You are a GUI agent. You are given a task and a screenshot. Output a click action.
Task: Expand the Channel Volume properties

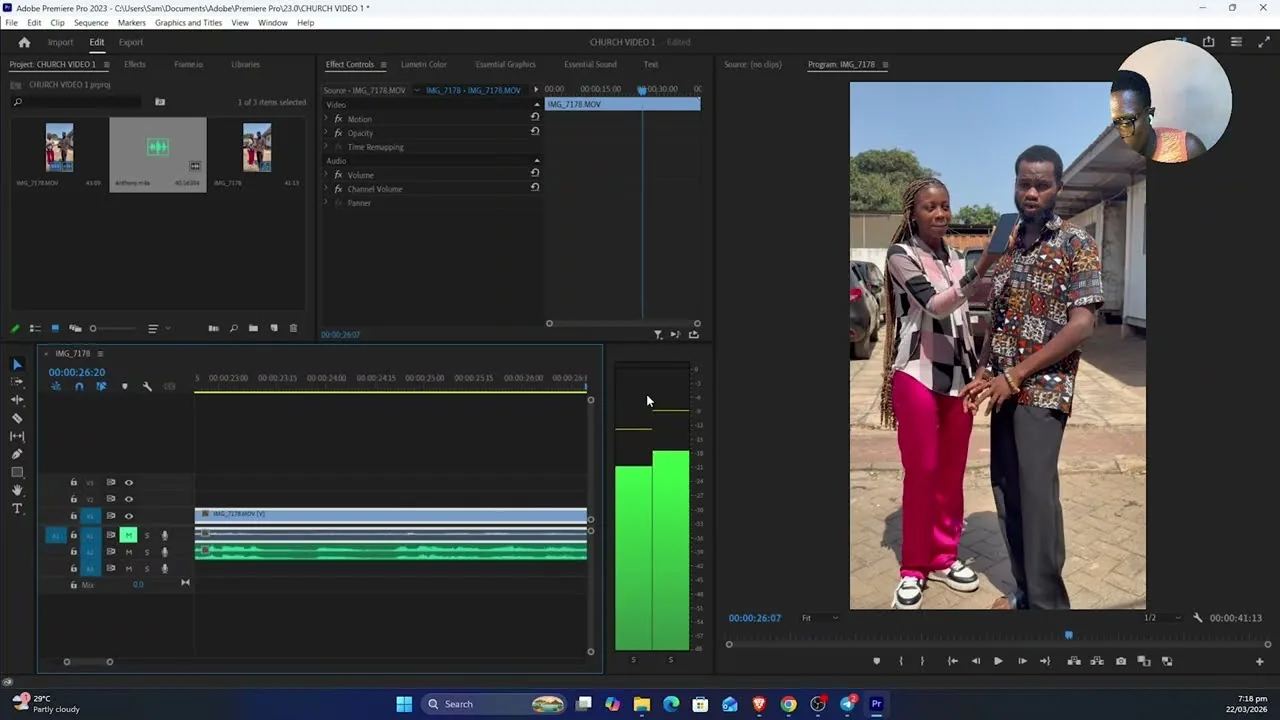tap(326, 189)
